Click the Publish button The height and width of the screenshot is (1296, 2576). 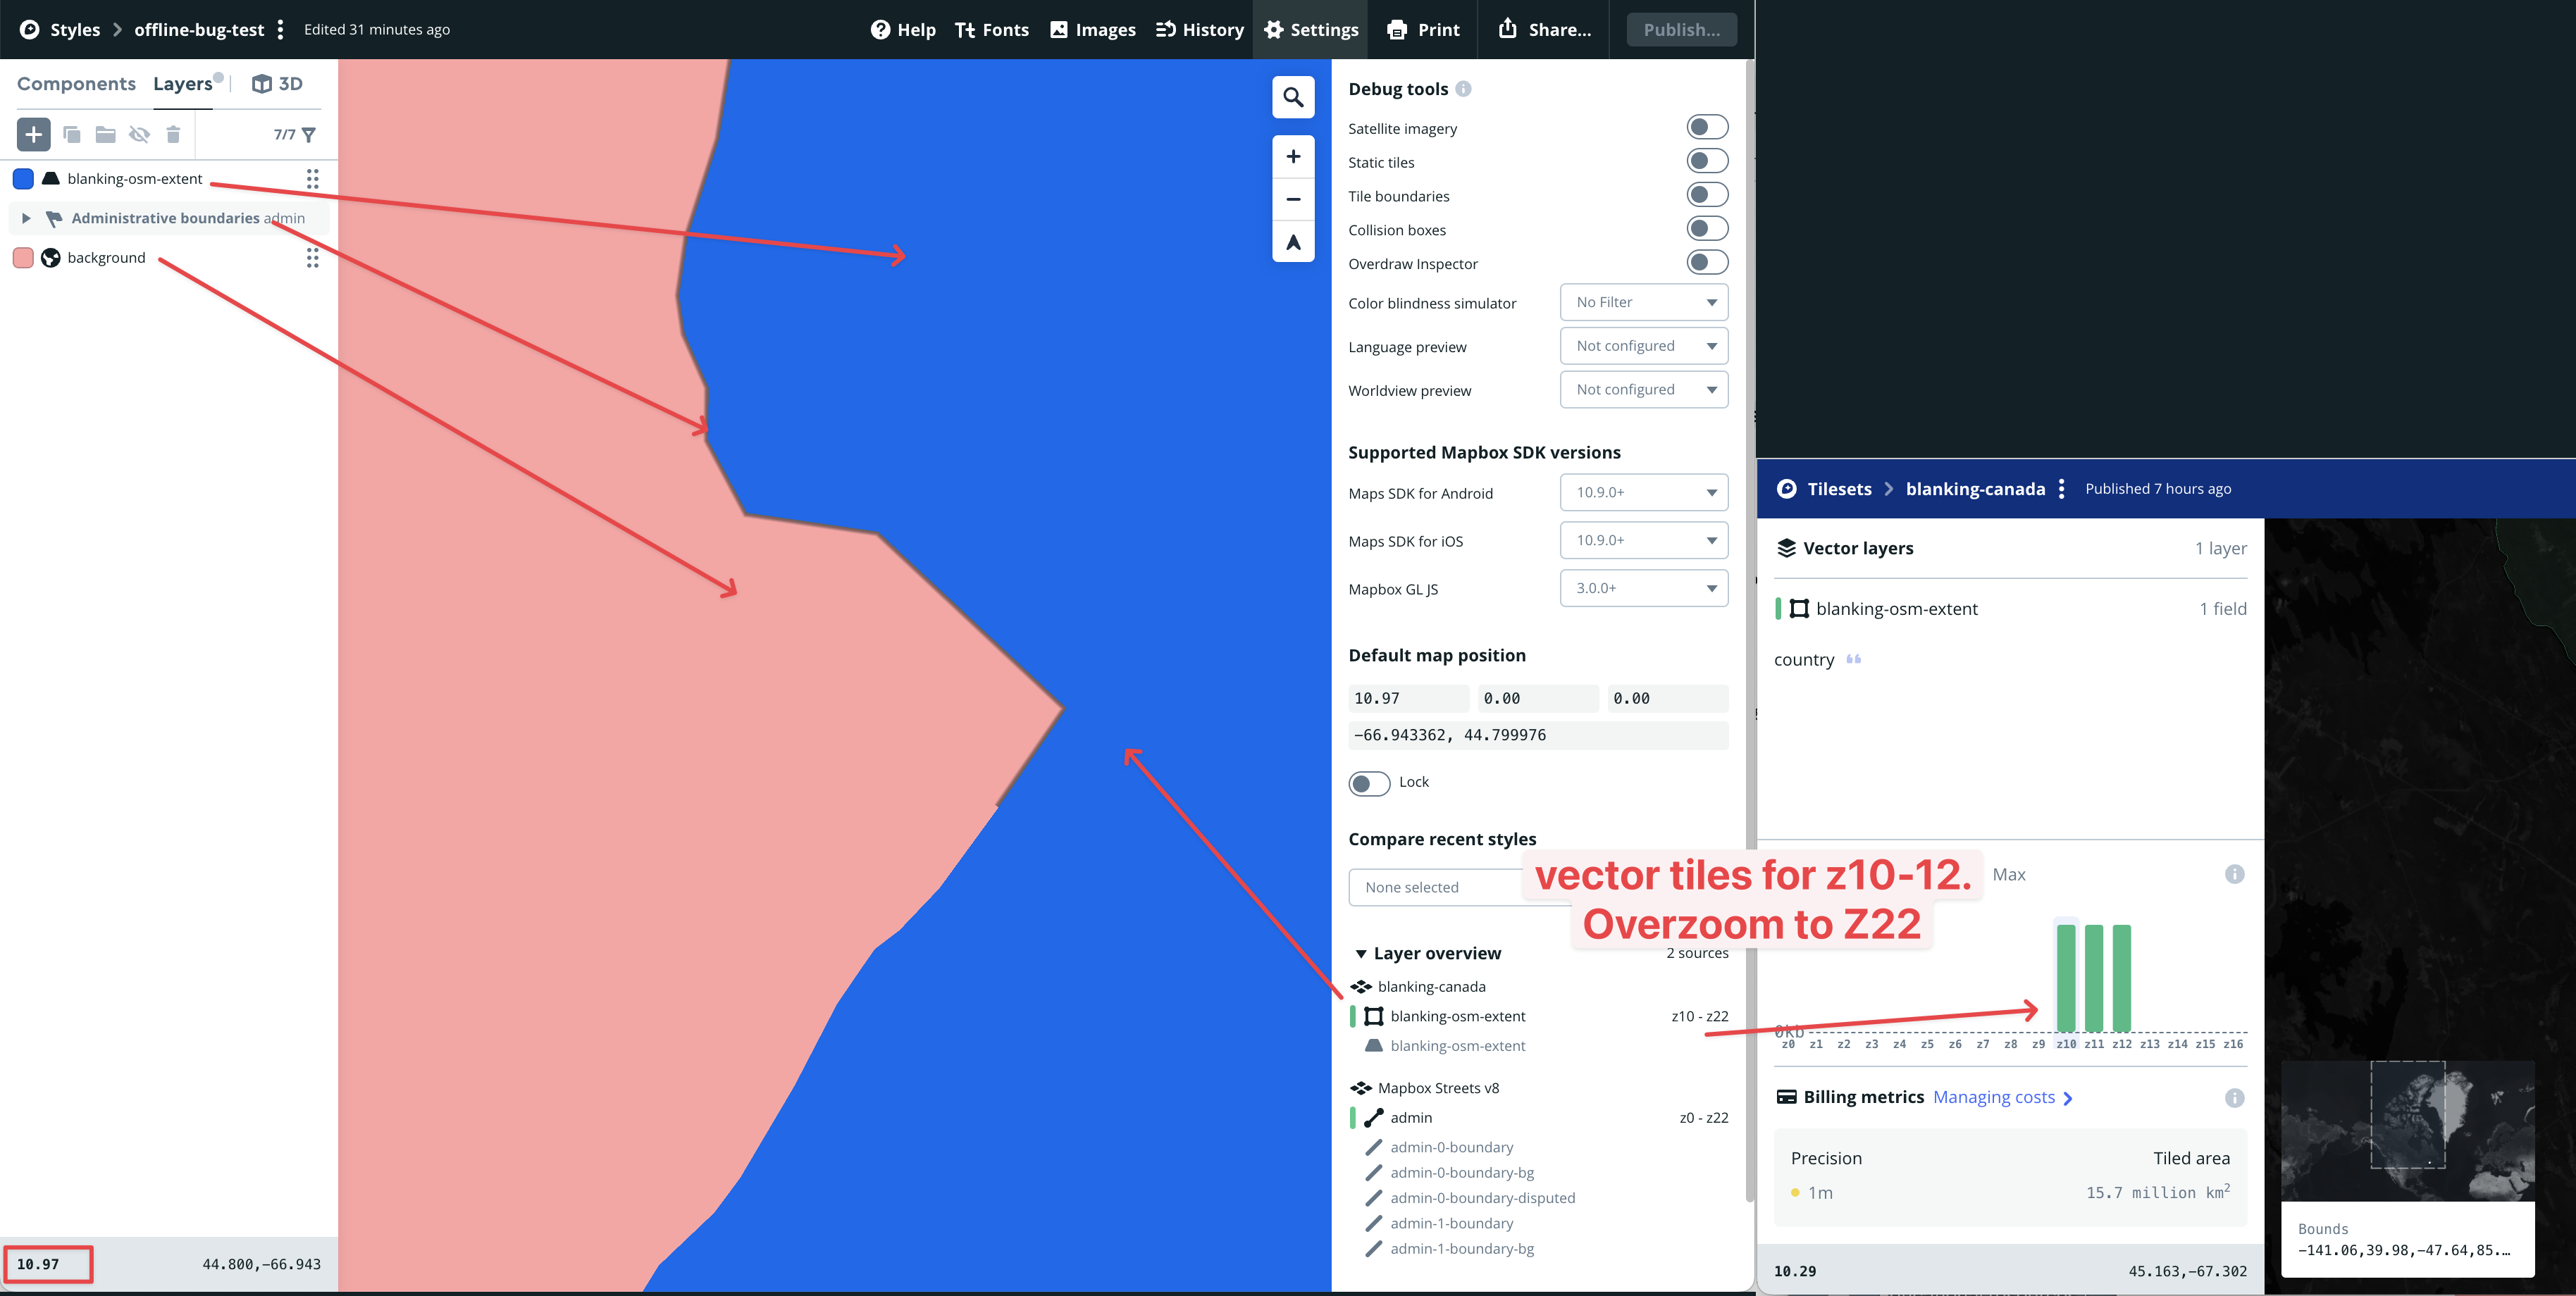click(x=1681, y=29)
